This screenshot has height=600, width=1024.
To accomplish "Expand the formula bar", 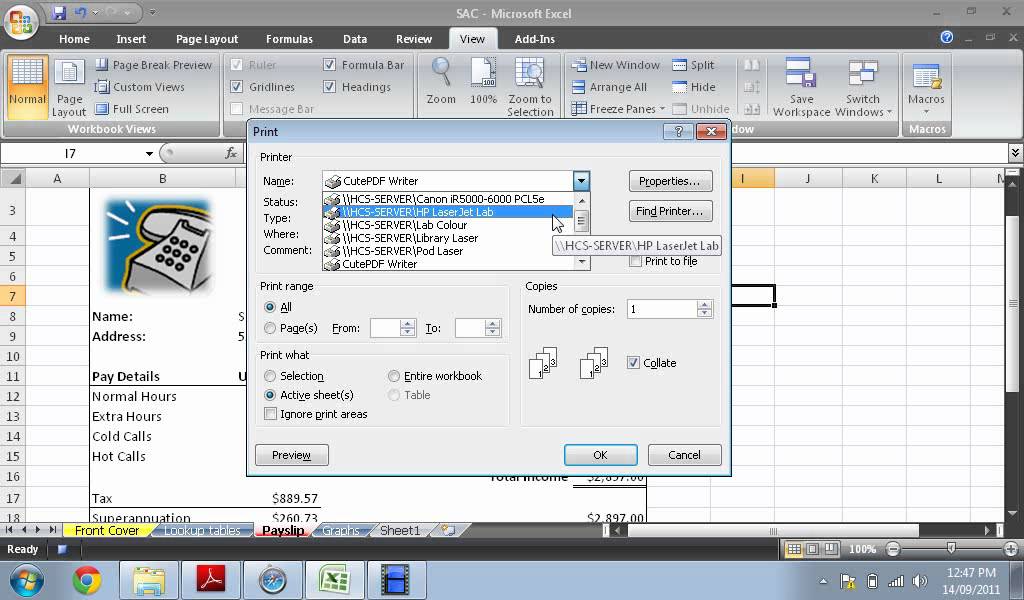I will [x=1015, y=153].
